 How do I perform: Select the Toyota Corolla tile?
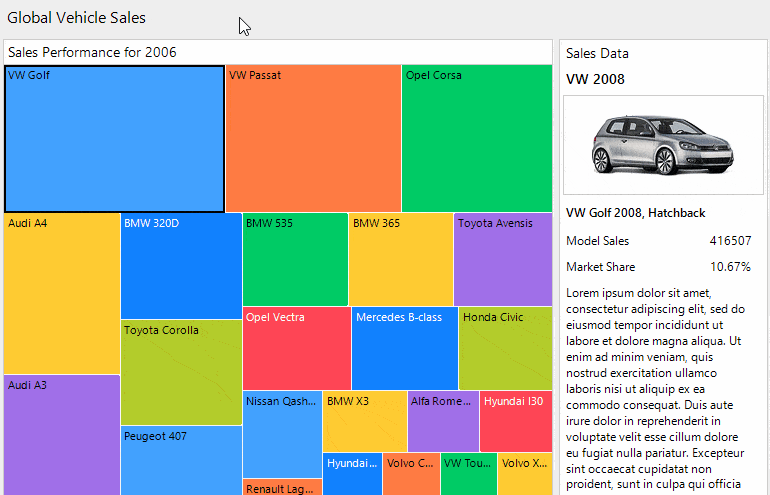(181, 373)
